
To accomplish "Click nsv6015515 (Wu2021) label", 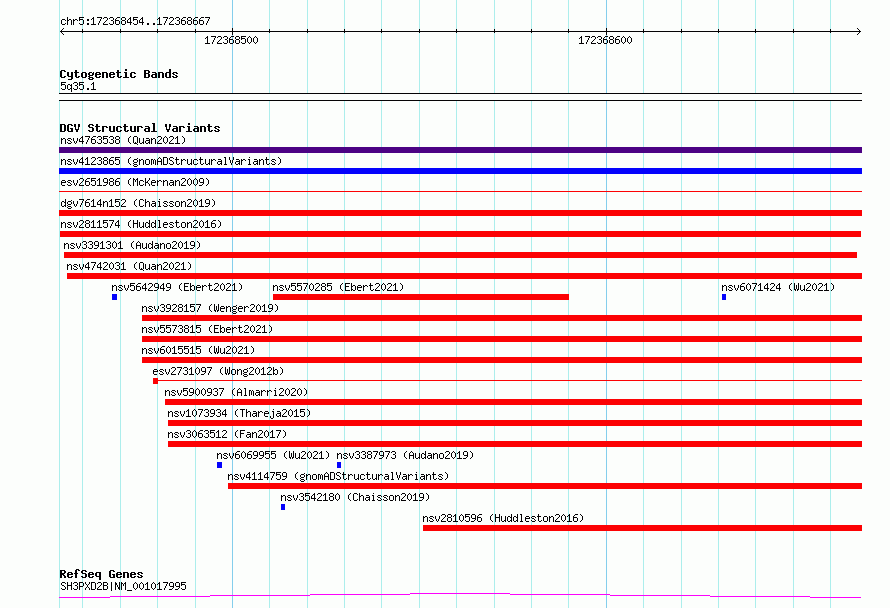I will point(198,350).
